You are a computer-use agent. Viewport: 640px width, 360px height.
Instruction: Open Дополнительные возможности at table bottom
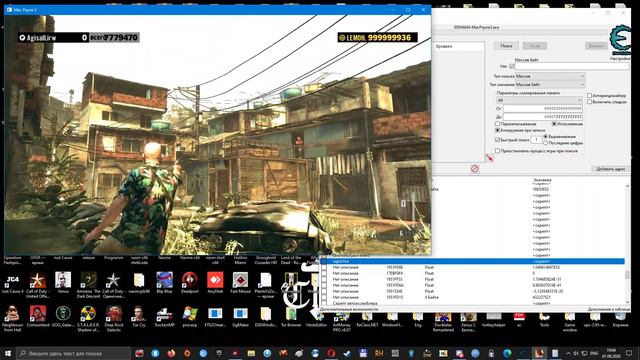click(x=349, y=309)
